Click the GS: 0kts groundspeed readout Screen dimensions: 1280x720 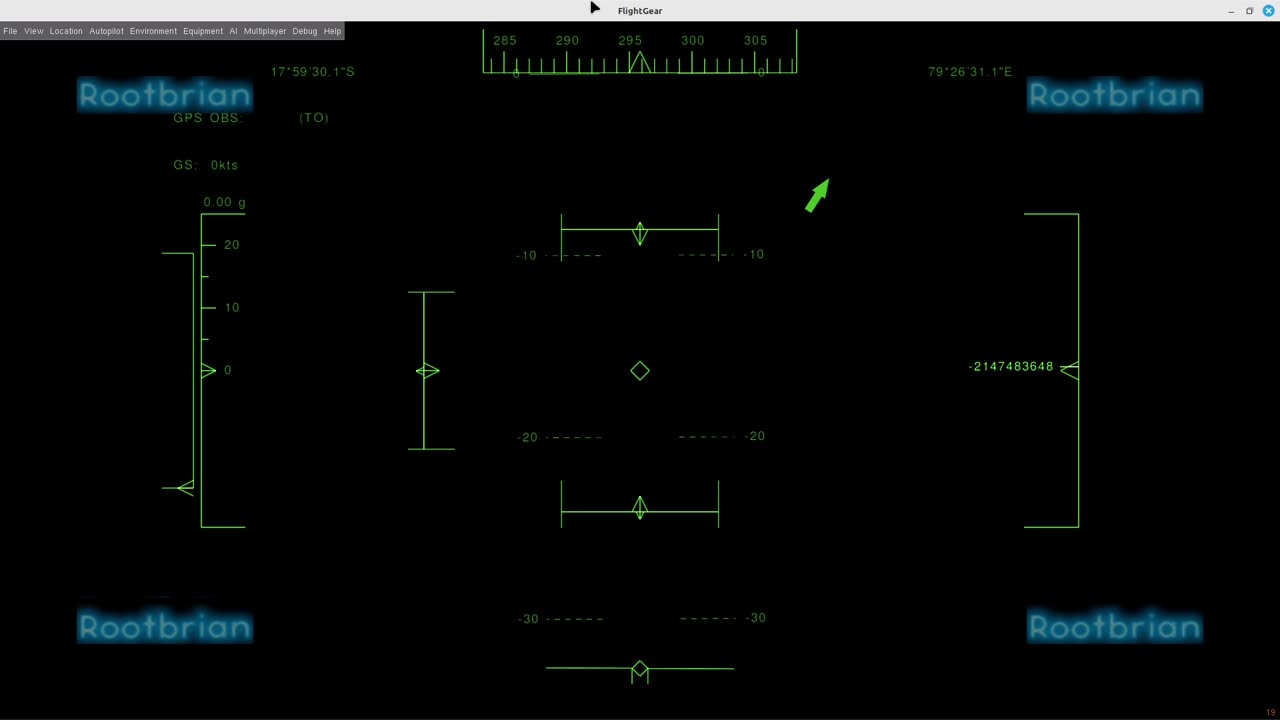coord(206,165)
